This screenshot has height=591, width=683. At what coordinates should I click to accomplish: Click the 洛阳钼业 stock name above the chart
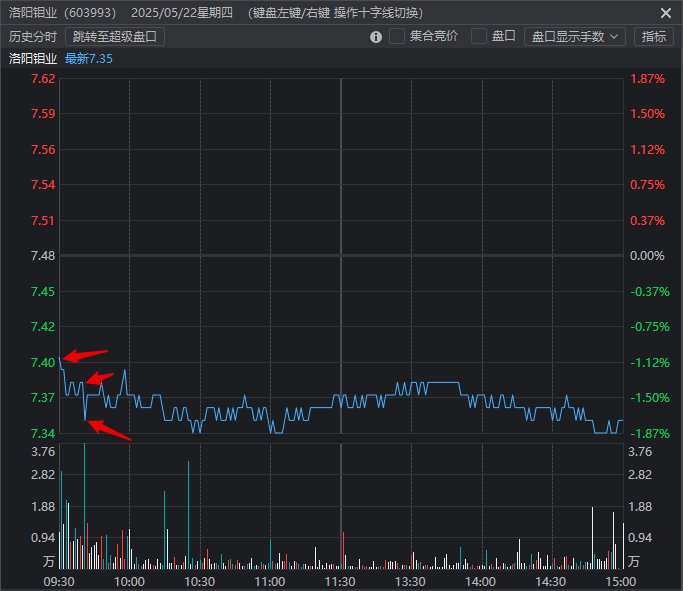click(33, 59)
